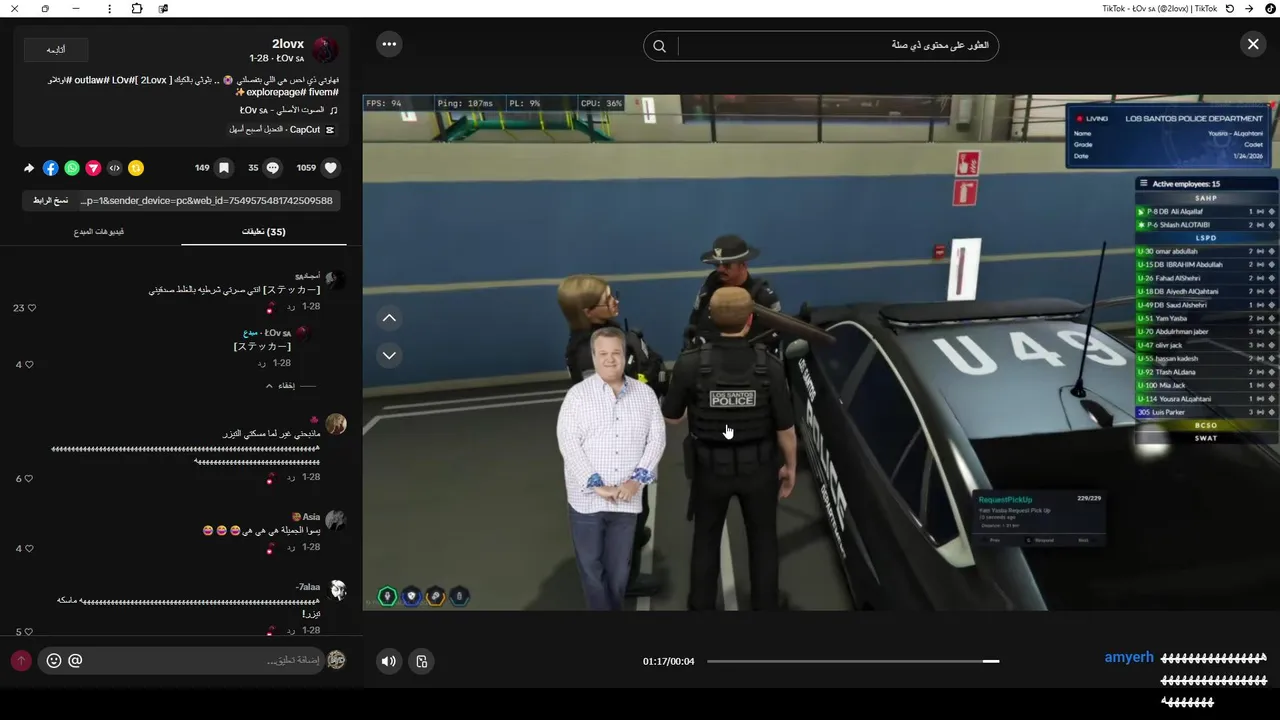Repost with the yellow repost icon
This screenshot has height=720, width=1280.
[136, 168]
